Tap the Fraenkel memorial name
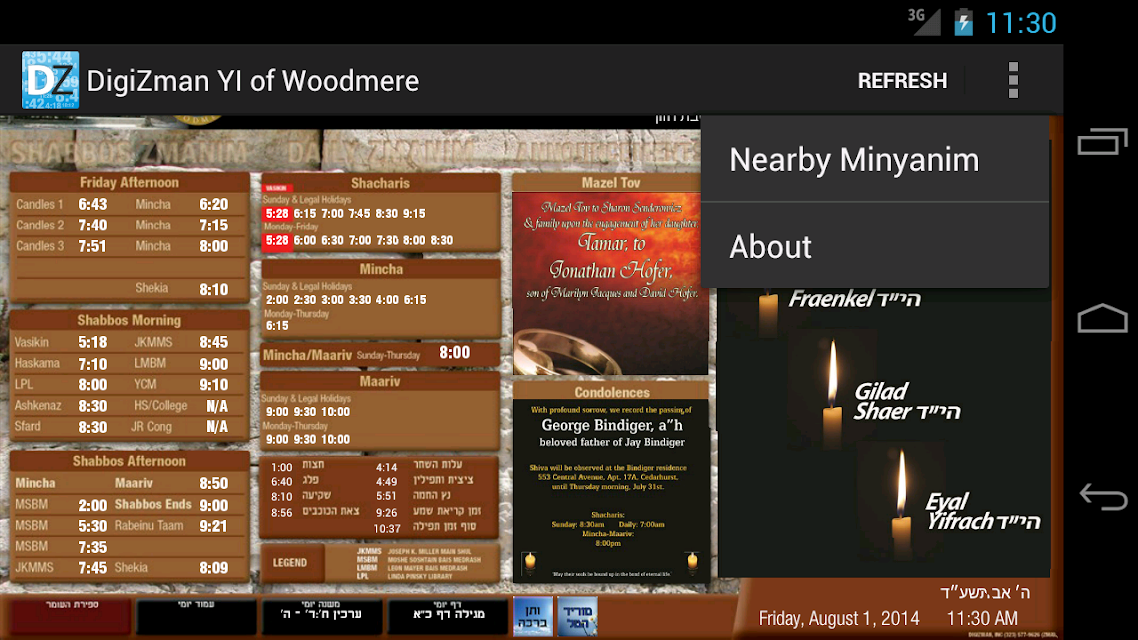The height and width of the screenshot is (640, 1138). point(855,299)
